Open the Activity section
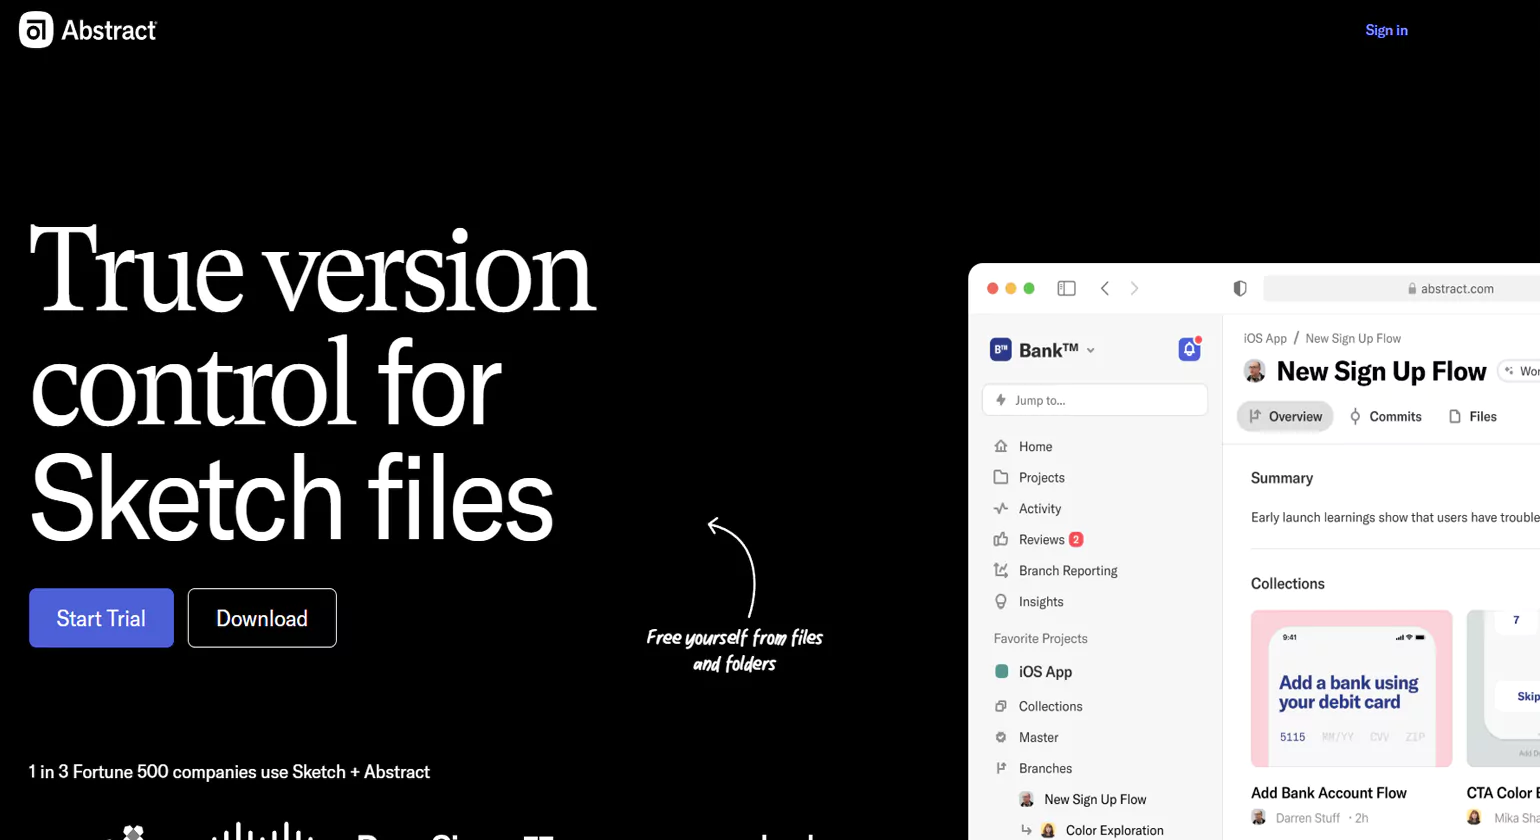Screen dimensions: 1540x840 pyautogui.click(x=1039, y=509)
